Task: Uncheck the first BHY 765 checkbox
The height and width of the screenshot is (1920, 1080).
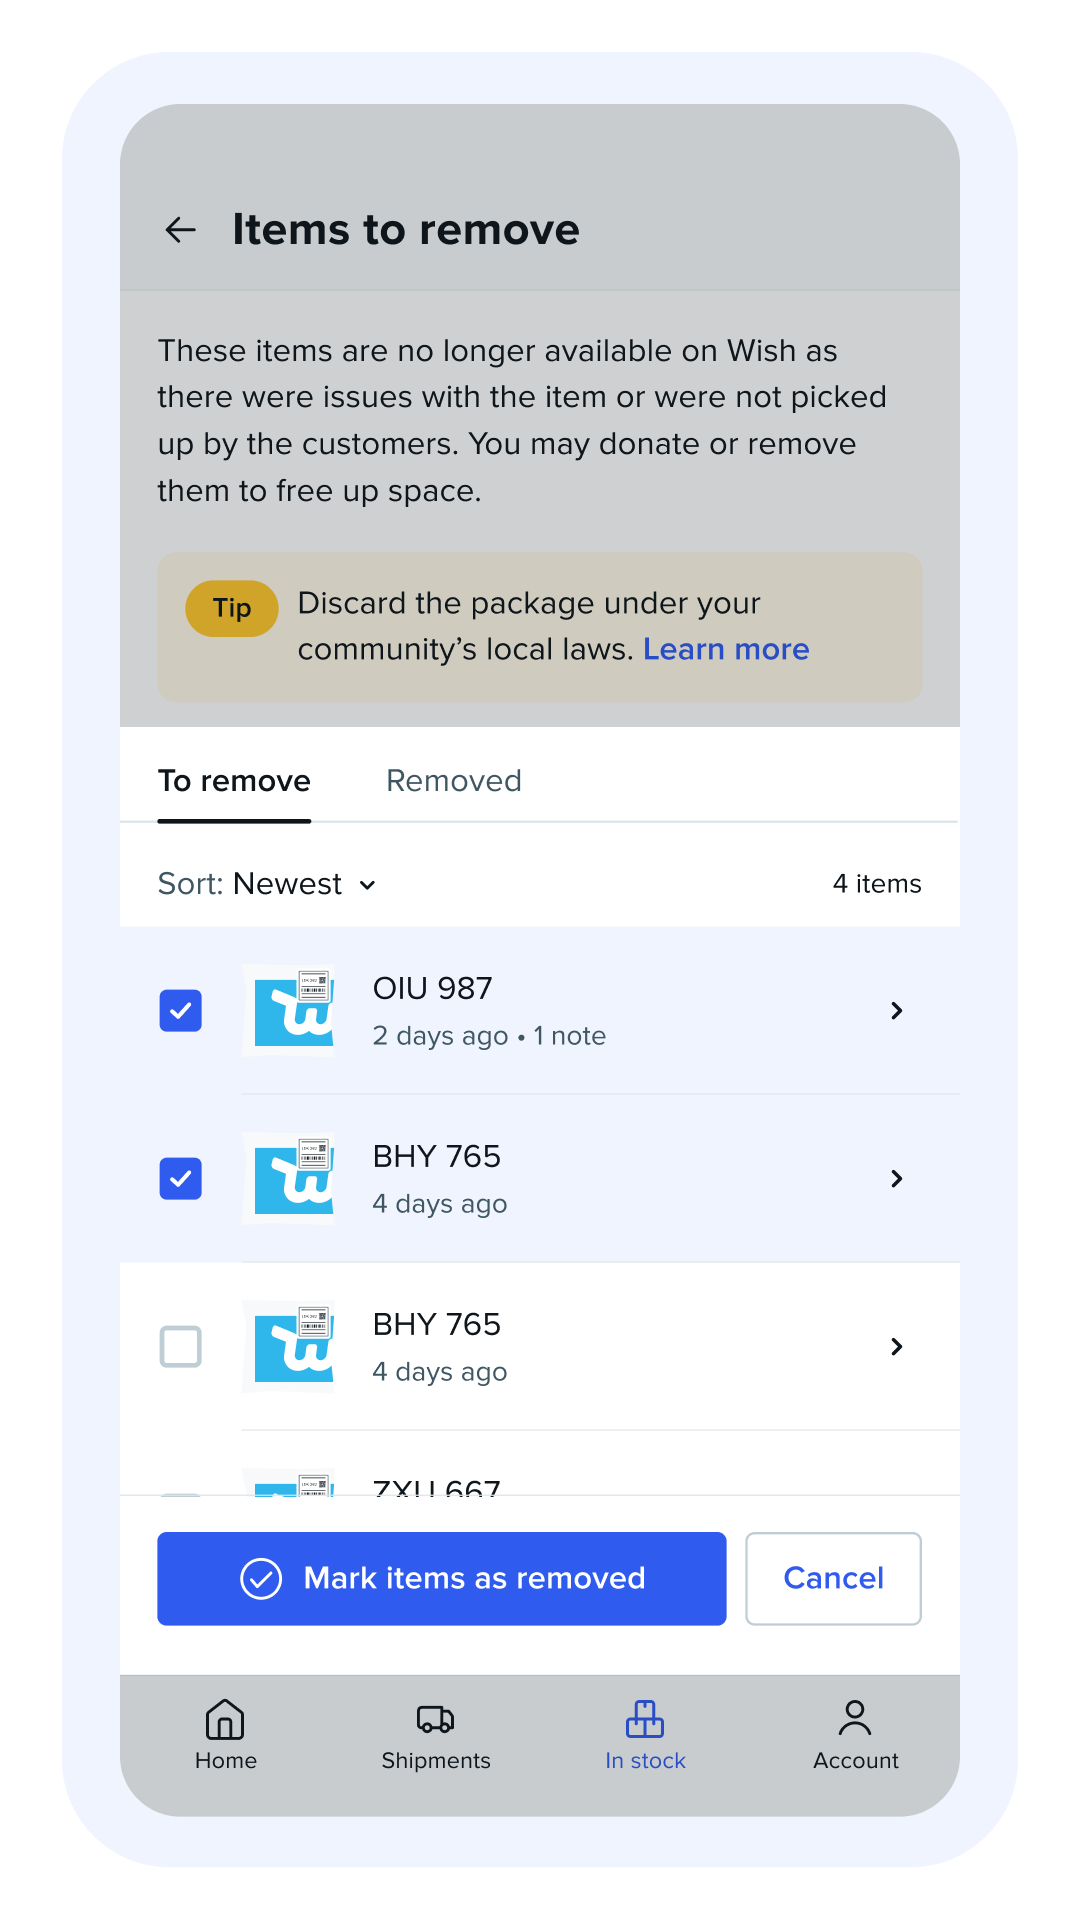Action: pos(181,1178)
